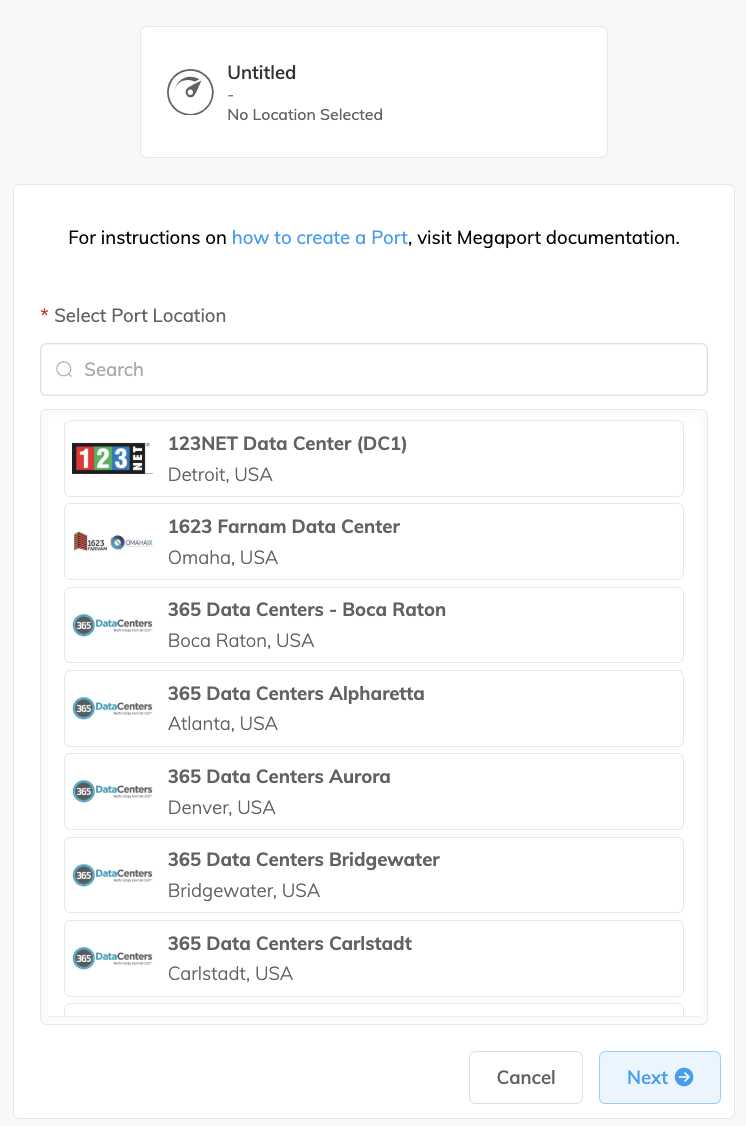The image size is (746, 1126).
Task: Select the 123NET Data Center (DC1) in Detroit
Action: (x=373, y=457)
